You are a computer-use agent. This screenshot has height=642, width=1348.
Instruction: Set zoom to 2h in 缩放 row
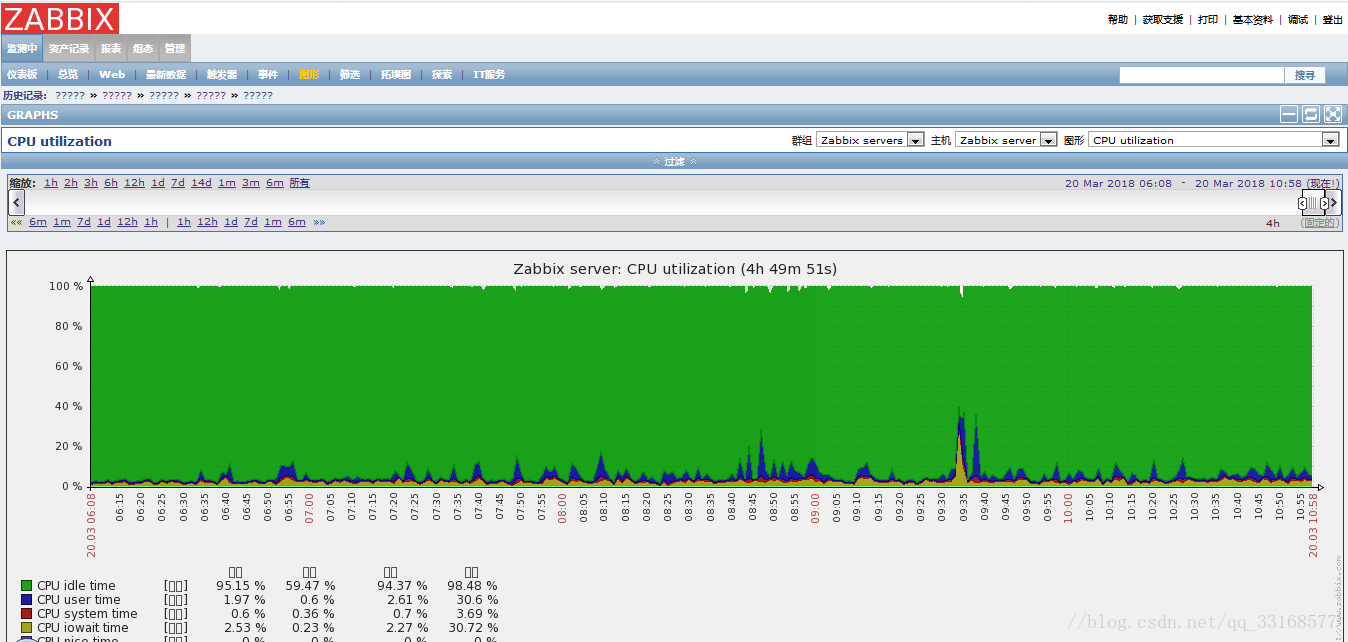point(71,183)
